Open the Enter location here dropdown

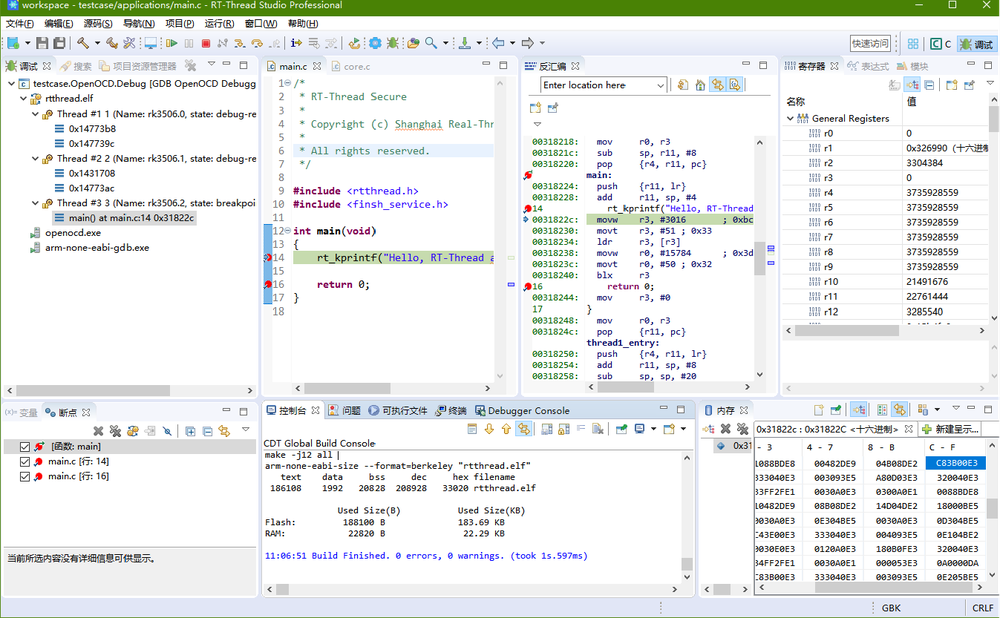pos(660,85)
